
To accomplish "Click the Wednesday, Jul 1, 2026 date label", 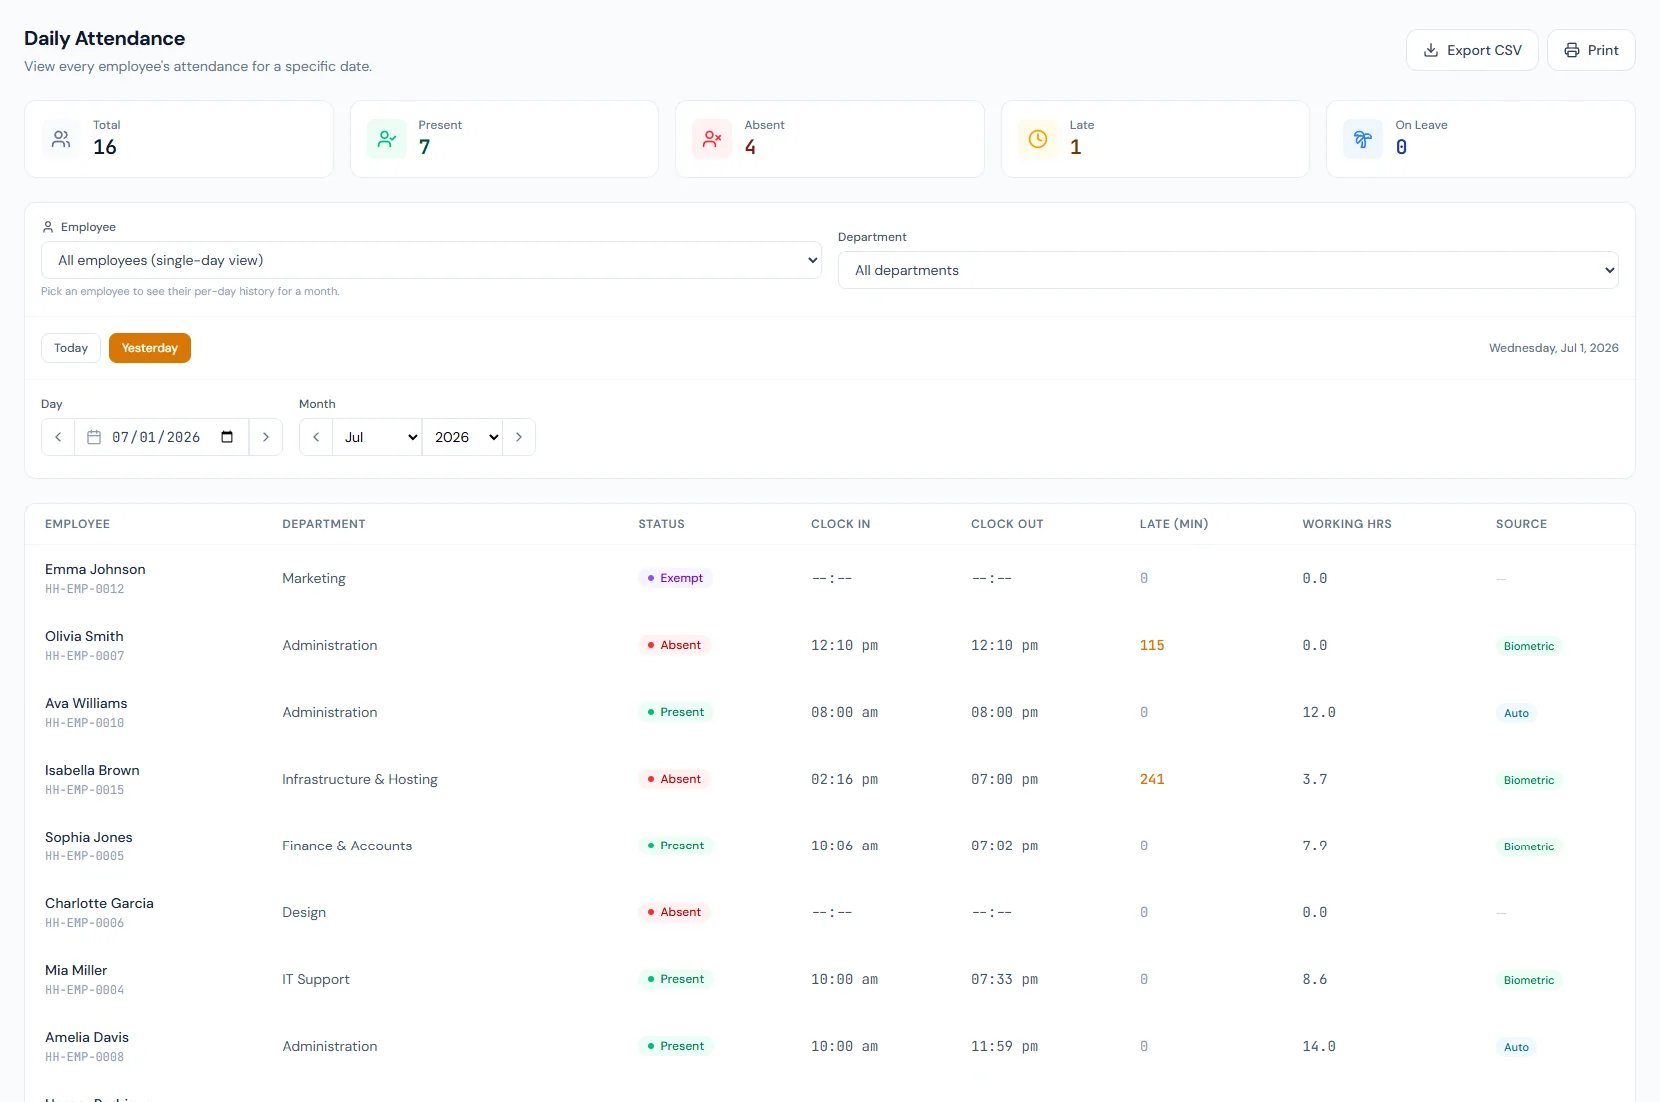I will [x=1554, y=348].
